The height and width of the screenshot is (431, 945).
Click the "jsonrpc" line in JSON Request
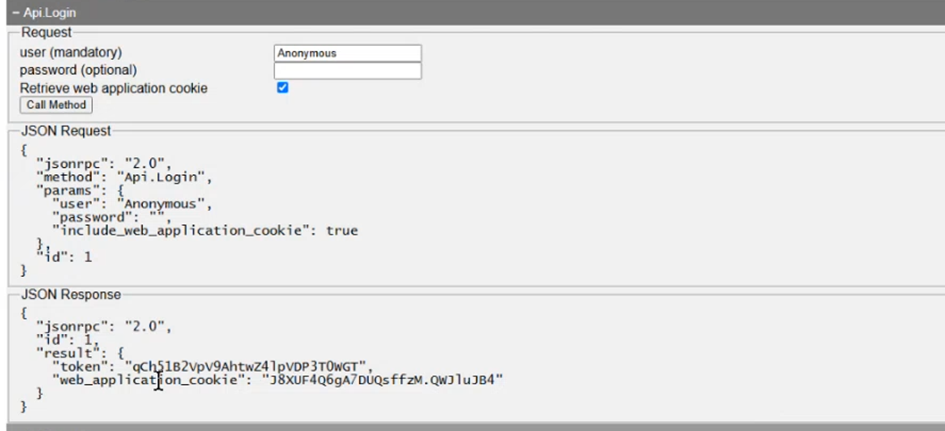[x=104, y=163]
